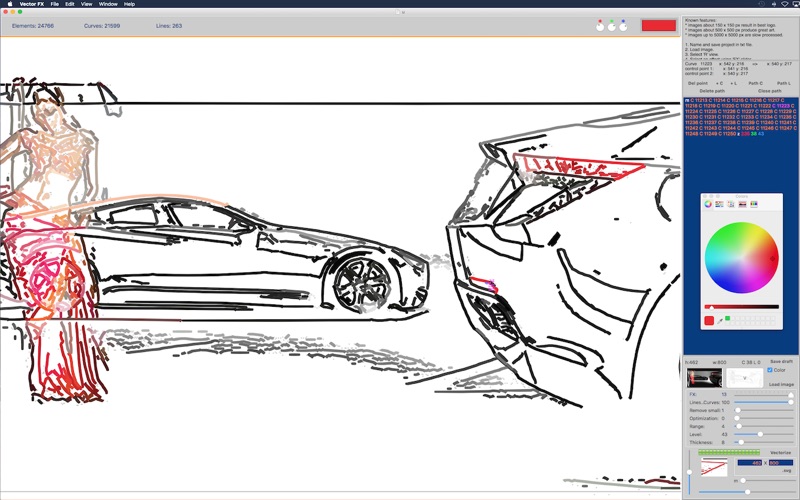Click the Delete path button
The width and height of the screenshot is (800, 500).
(x=713, y=91)
